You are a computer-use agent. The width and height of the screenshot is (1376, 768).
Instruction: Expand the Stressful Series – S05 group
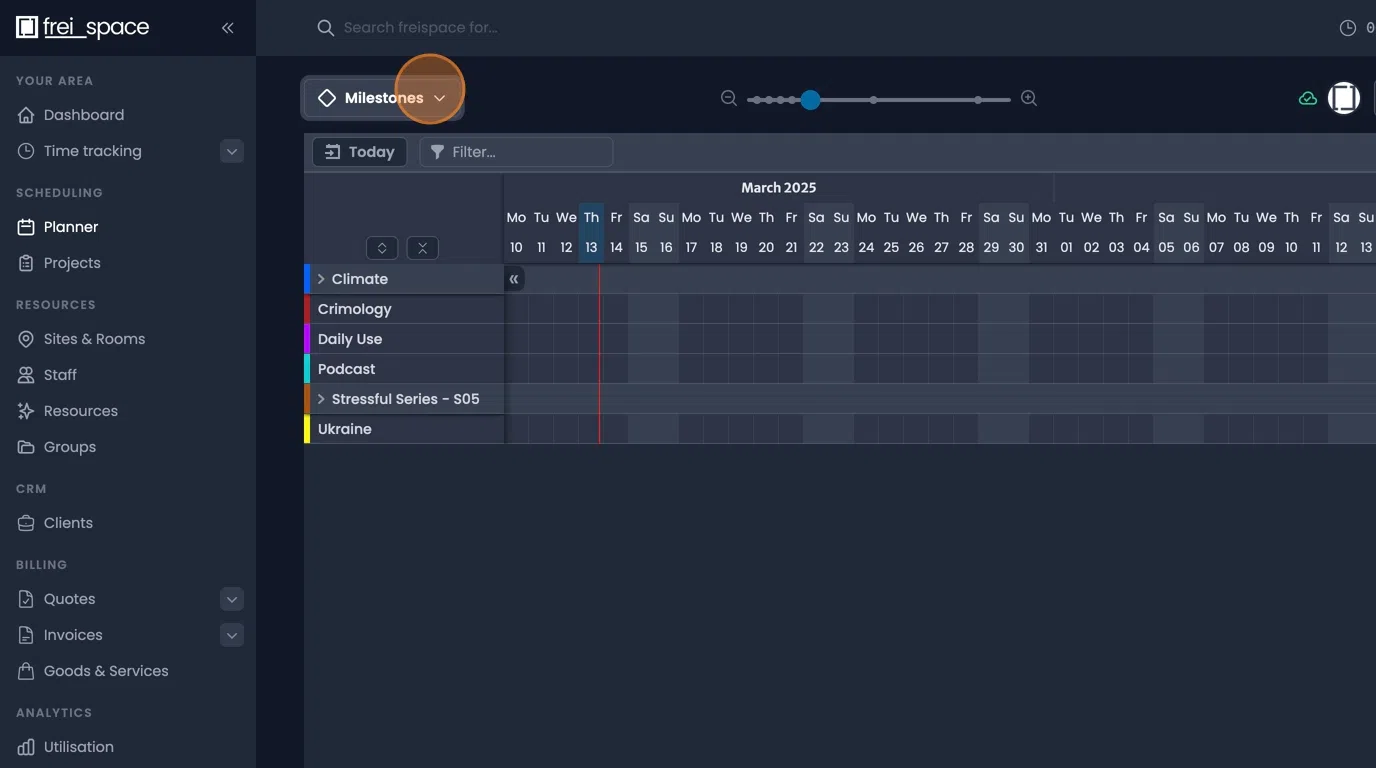[x=320, y=398]
